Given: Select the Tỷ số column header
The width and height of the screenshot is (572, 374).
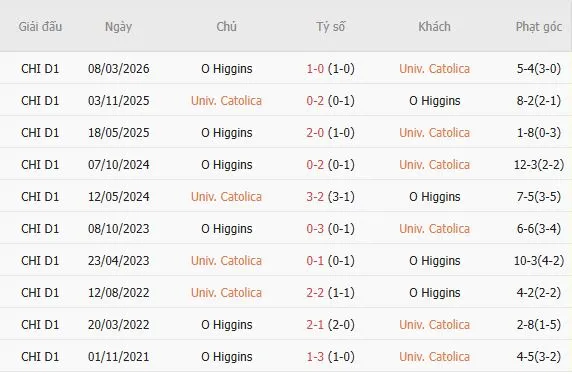Looking at the screenshot, I should point(330,27).
